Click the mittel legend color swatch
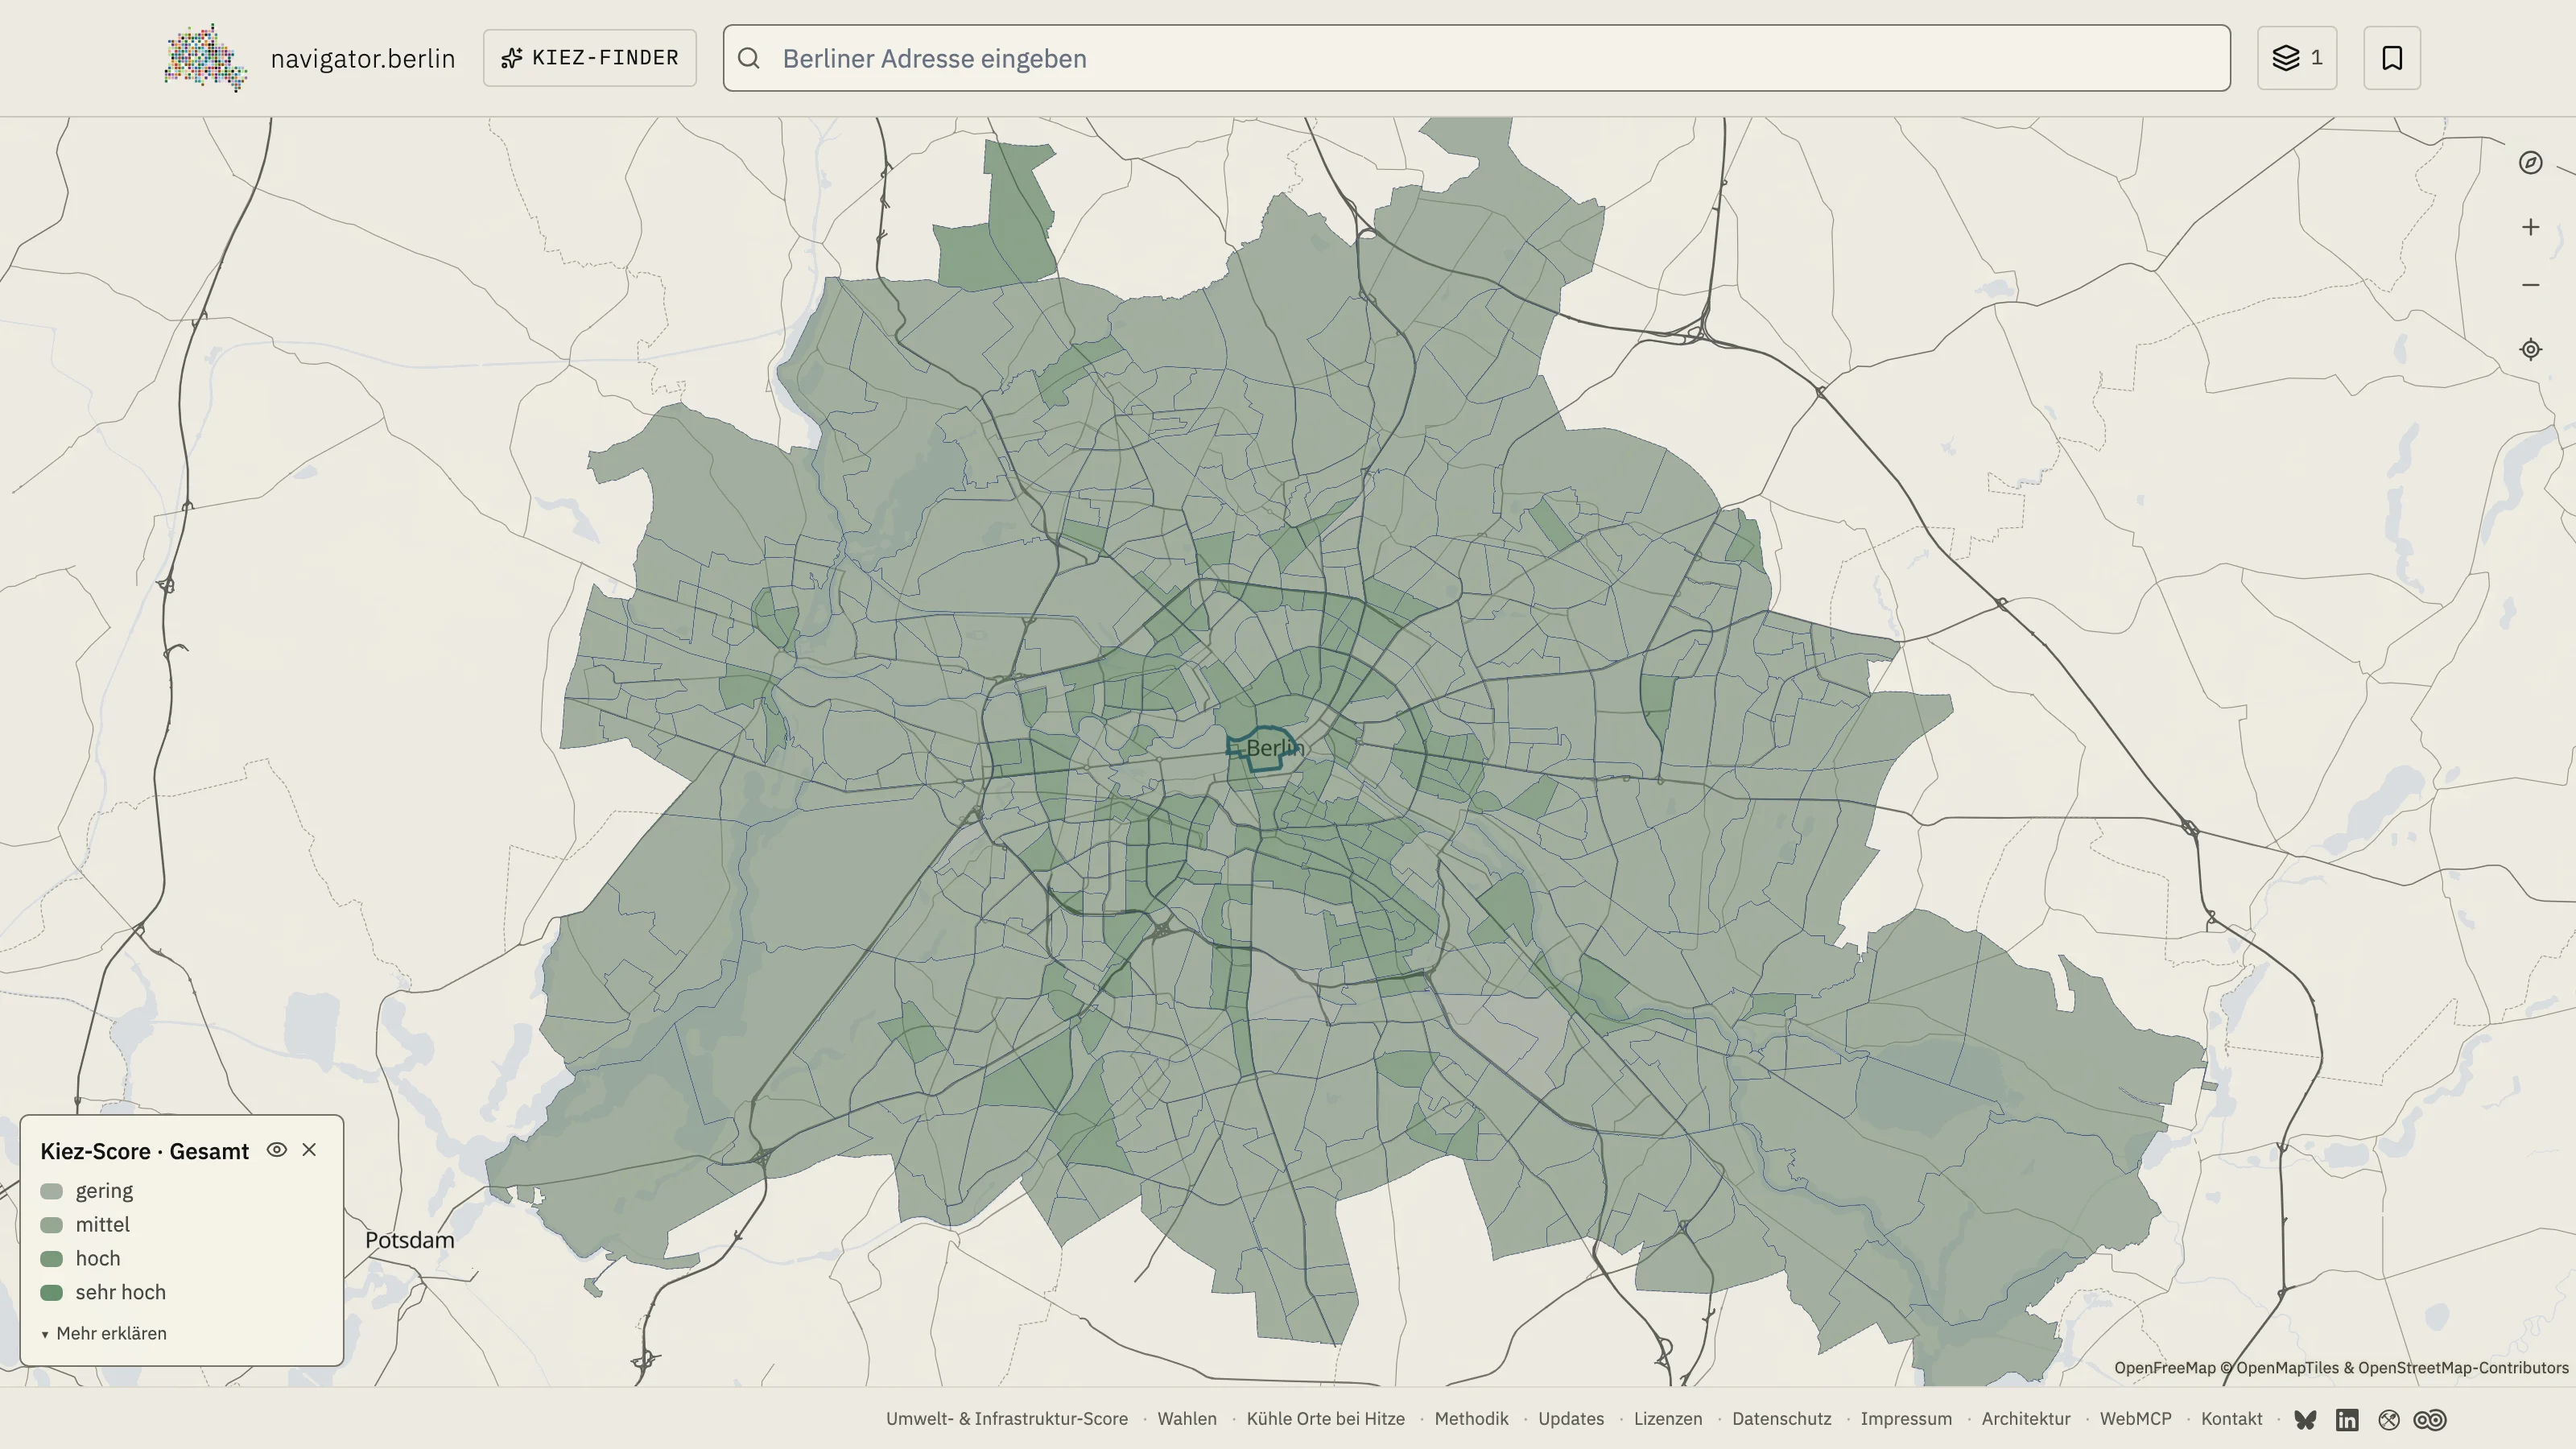Image resolution: width=2576 pixels, height=1449 pixels. click(x=52, y=1225)
